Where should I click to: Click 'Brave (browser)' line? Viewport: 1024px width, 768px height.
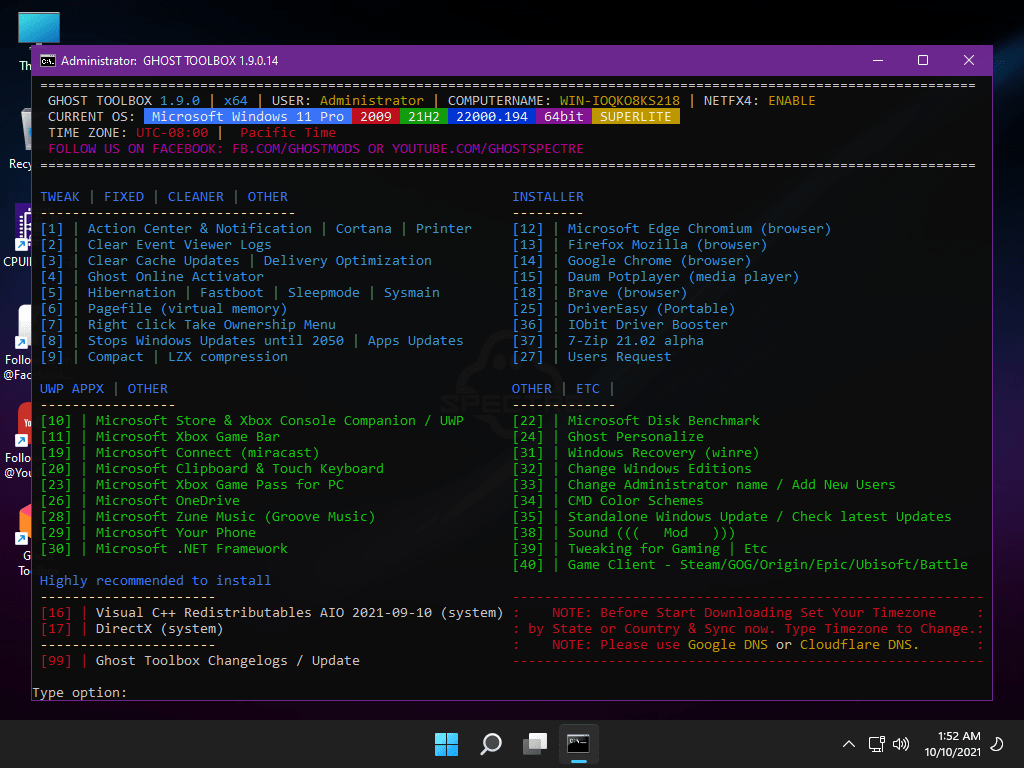pyautogui.click(x=628, y=293)
